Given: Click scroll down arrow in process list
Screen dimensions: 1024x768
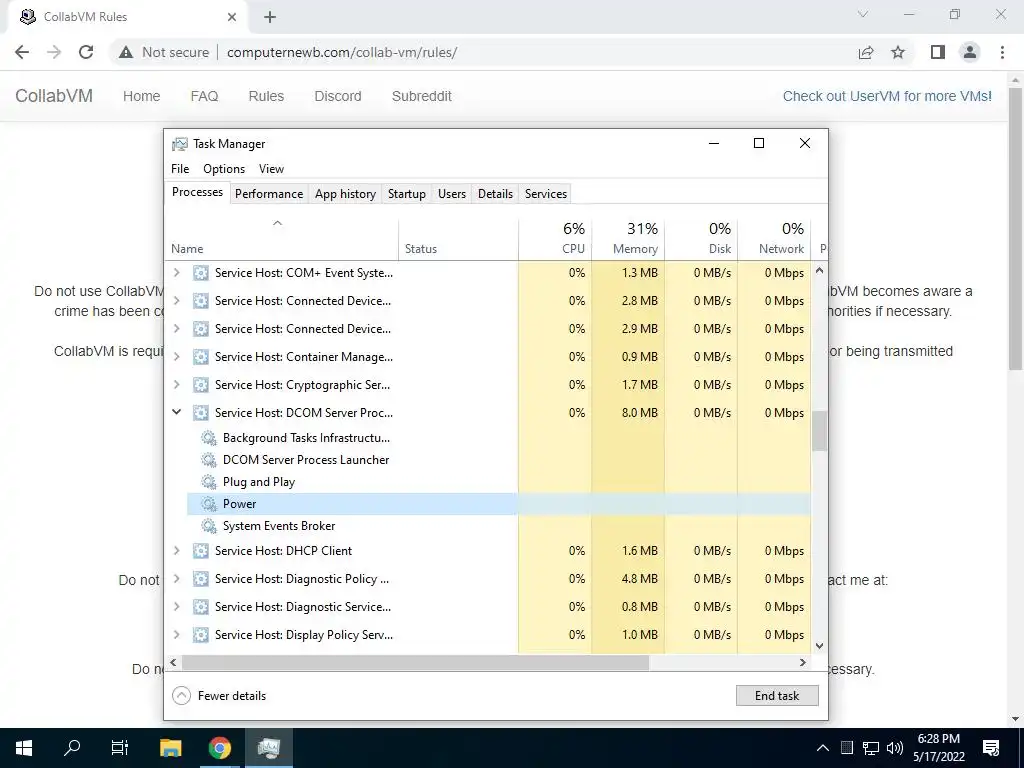Looking at the screenshot, I should 819,646.
